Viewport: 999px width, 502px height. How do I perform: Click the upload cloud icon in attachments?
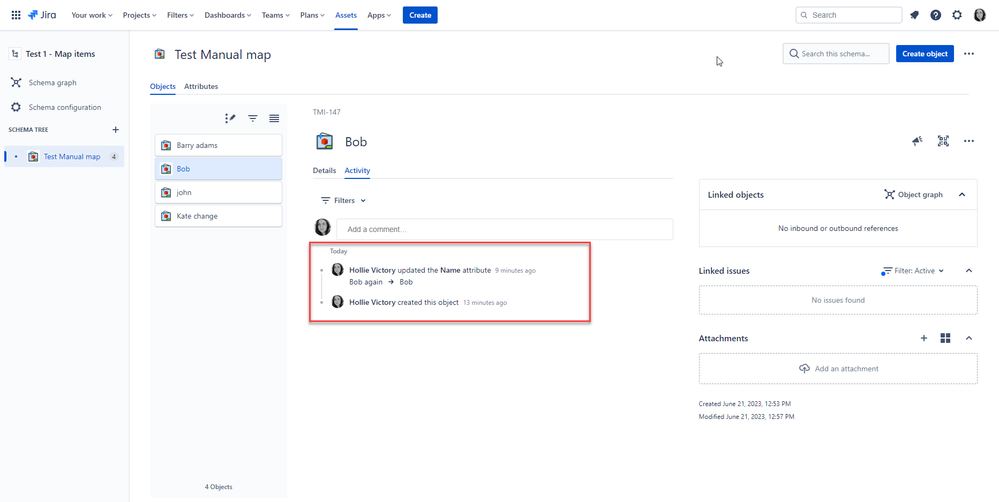[x=804, y=368]
